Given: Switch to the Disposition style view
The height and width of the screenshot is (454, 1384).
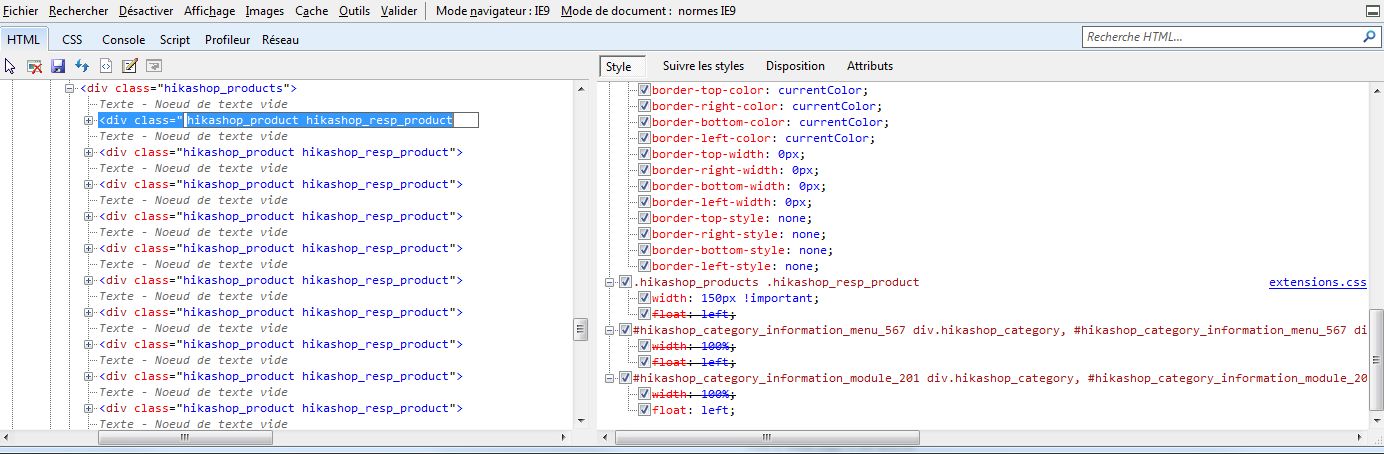Looking at the screenshot, I should pos(795,66).
